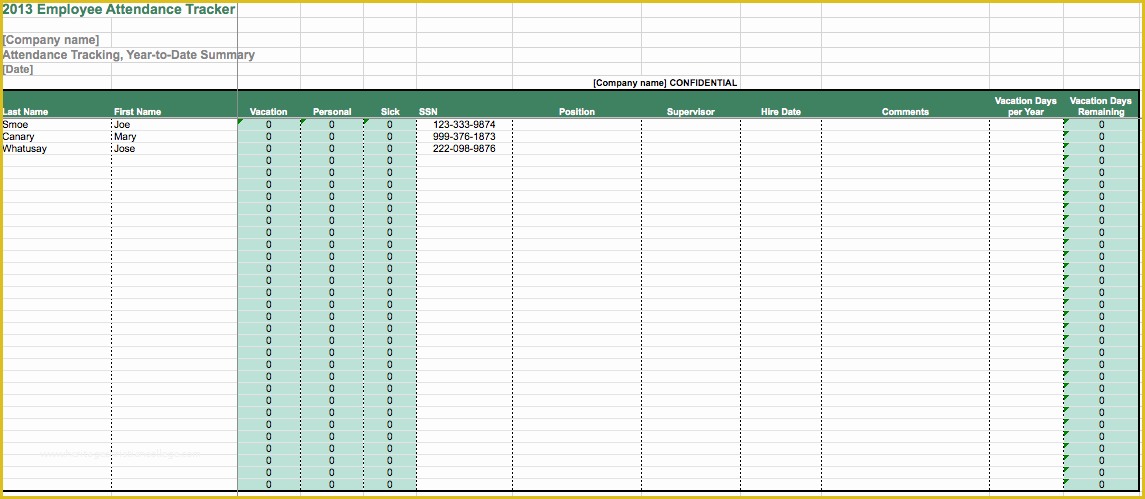Select the 'Position' column header
The height and width of the screenshot is (499, 1145).
click(577, 112)
